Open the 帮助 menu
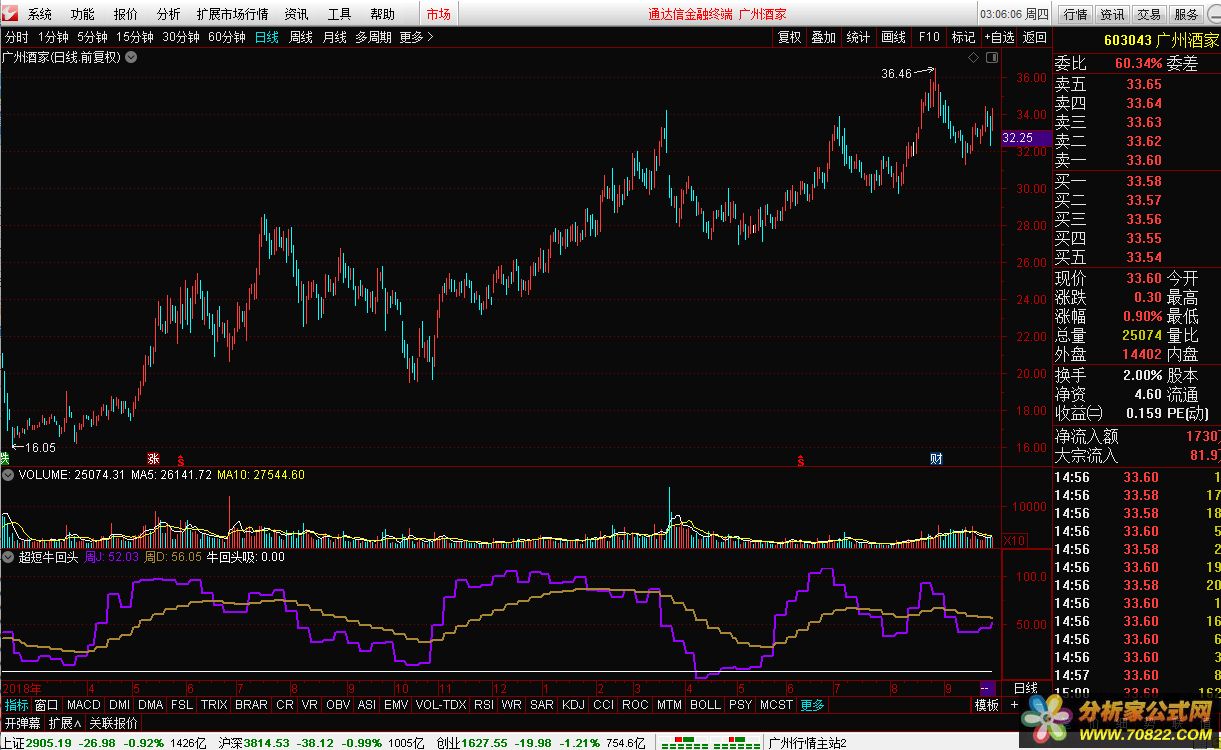 pyautogui.click(x=382, y=14)
